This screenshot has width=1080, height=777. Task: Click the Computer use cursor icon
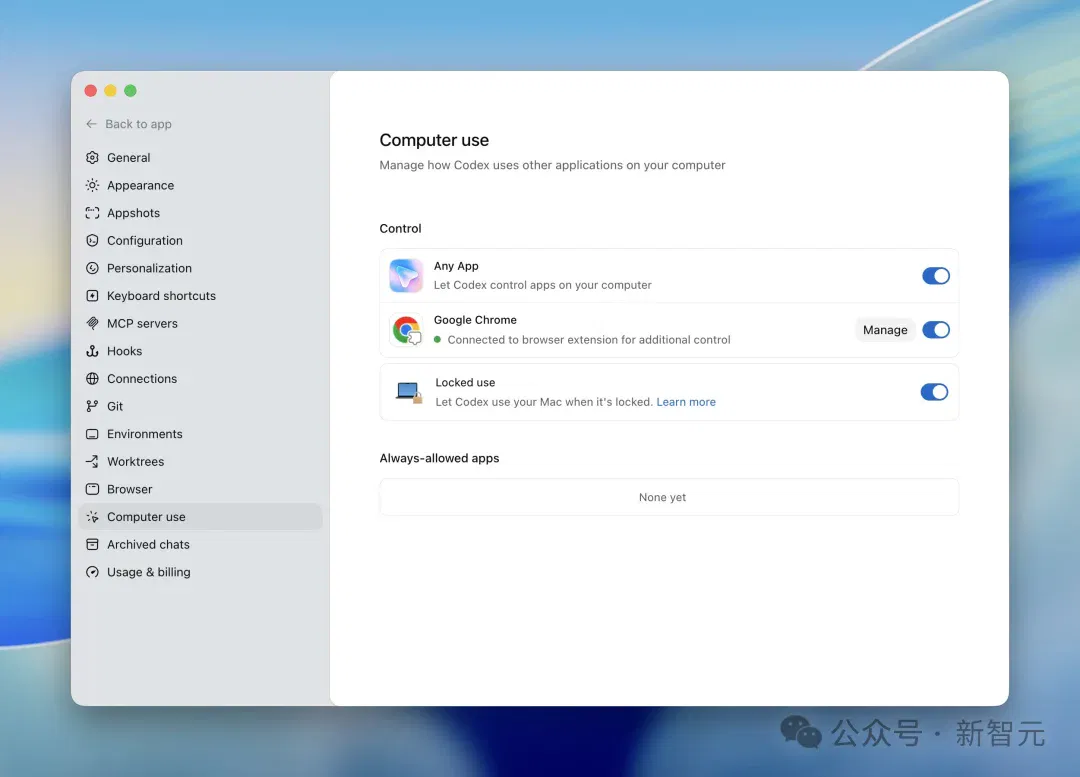[92, 517]
